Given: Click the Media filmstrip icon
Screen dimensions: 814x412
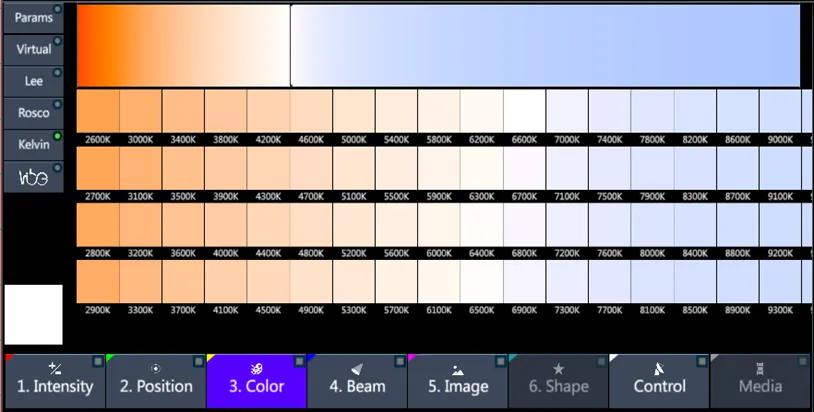Looking at the screenshot, I should [760, 368].
